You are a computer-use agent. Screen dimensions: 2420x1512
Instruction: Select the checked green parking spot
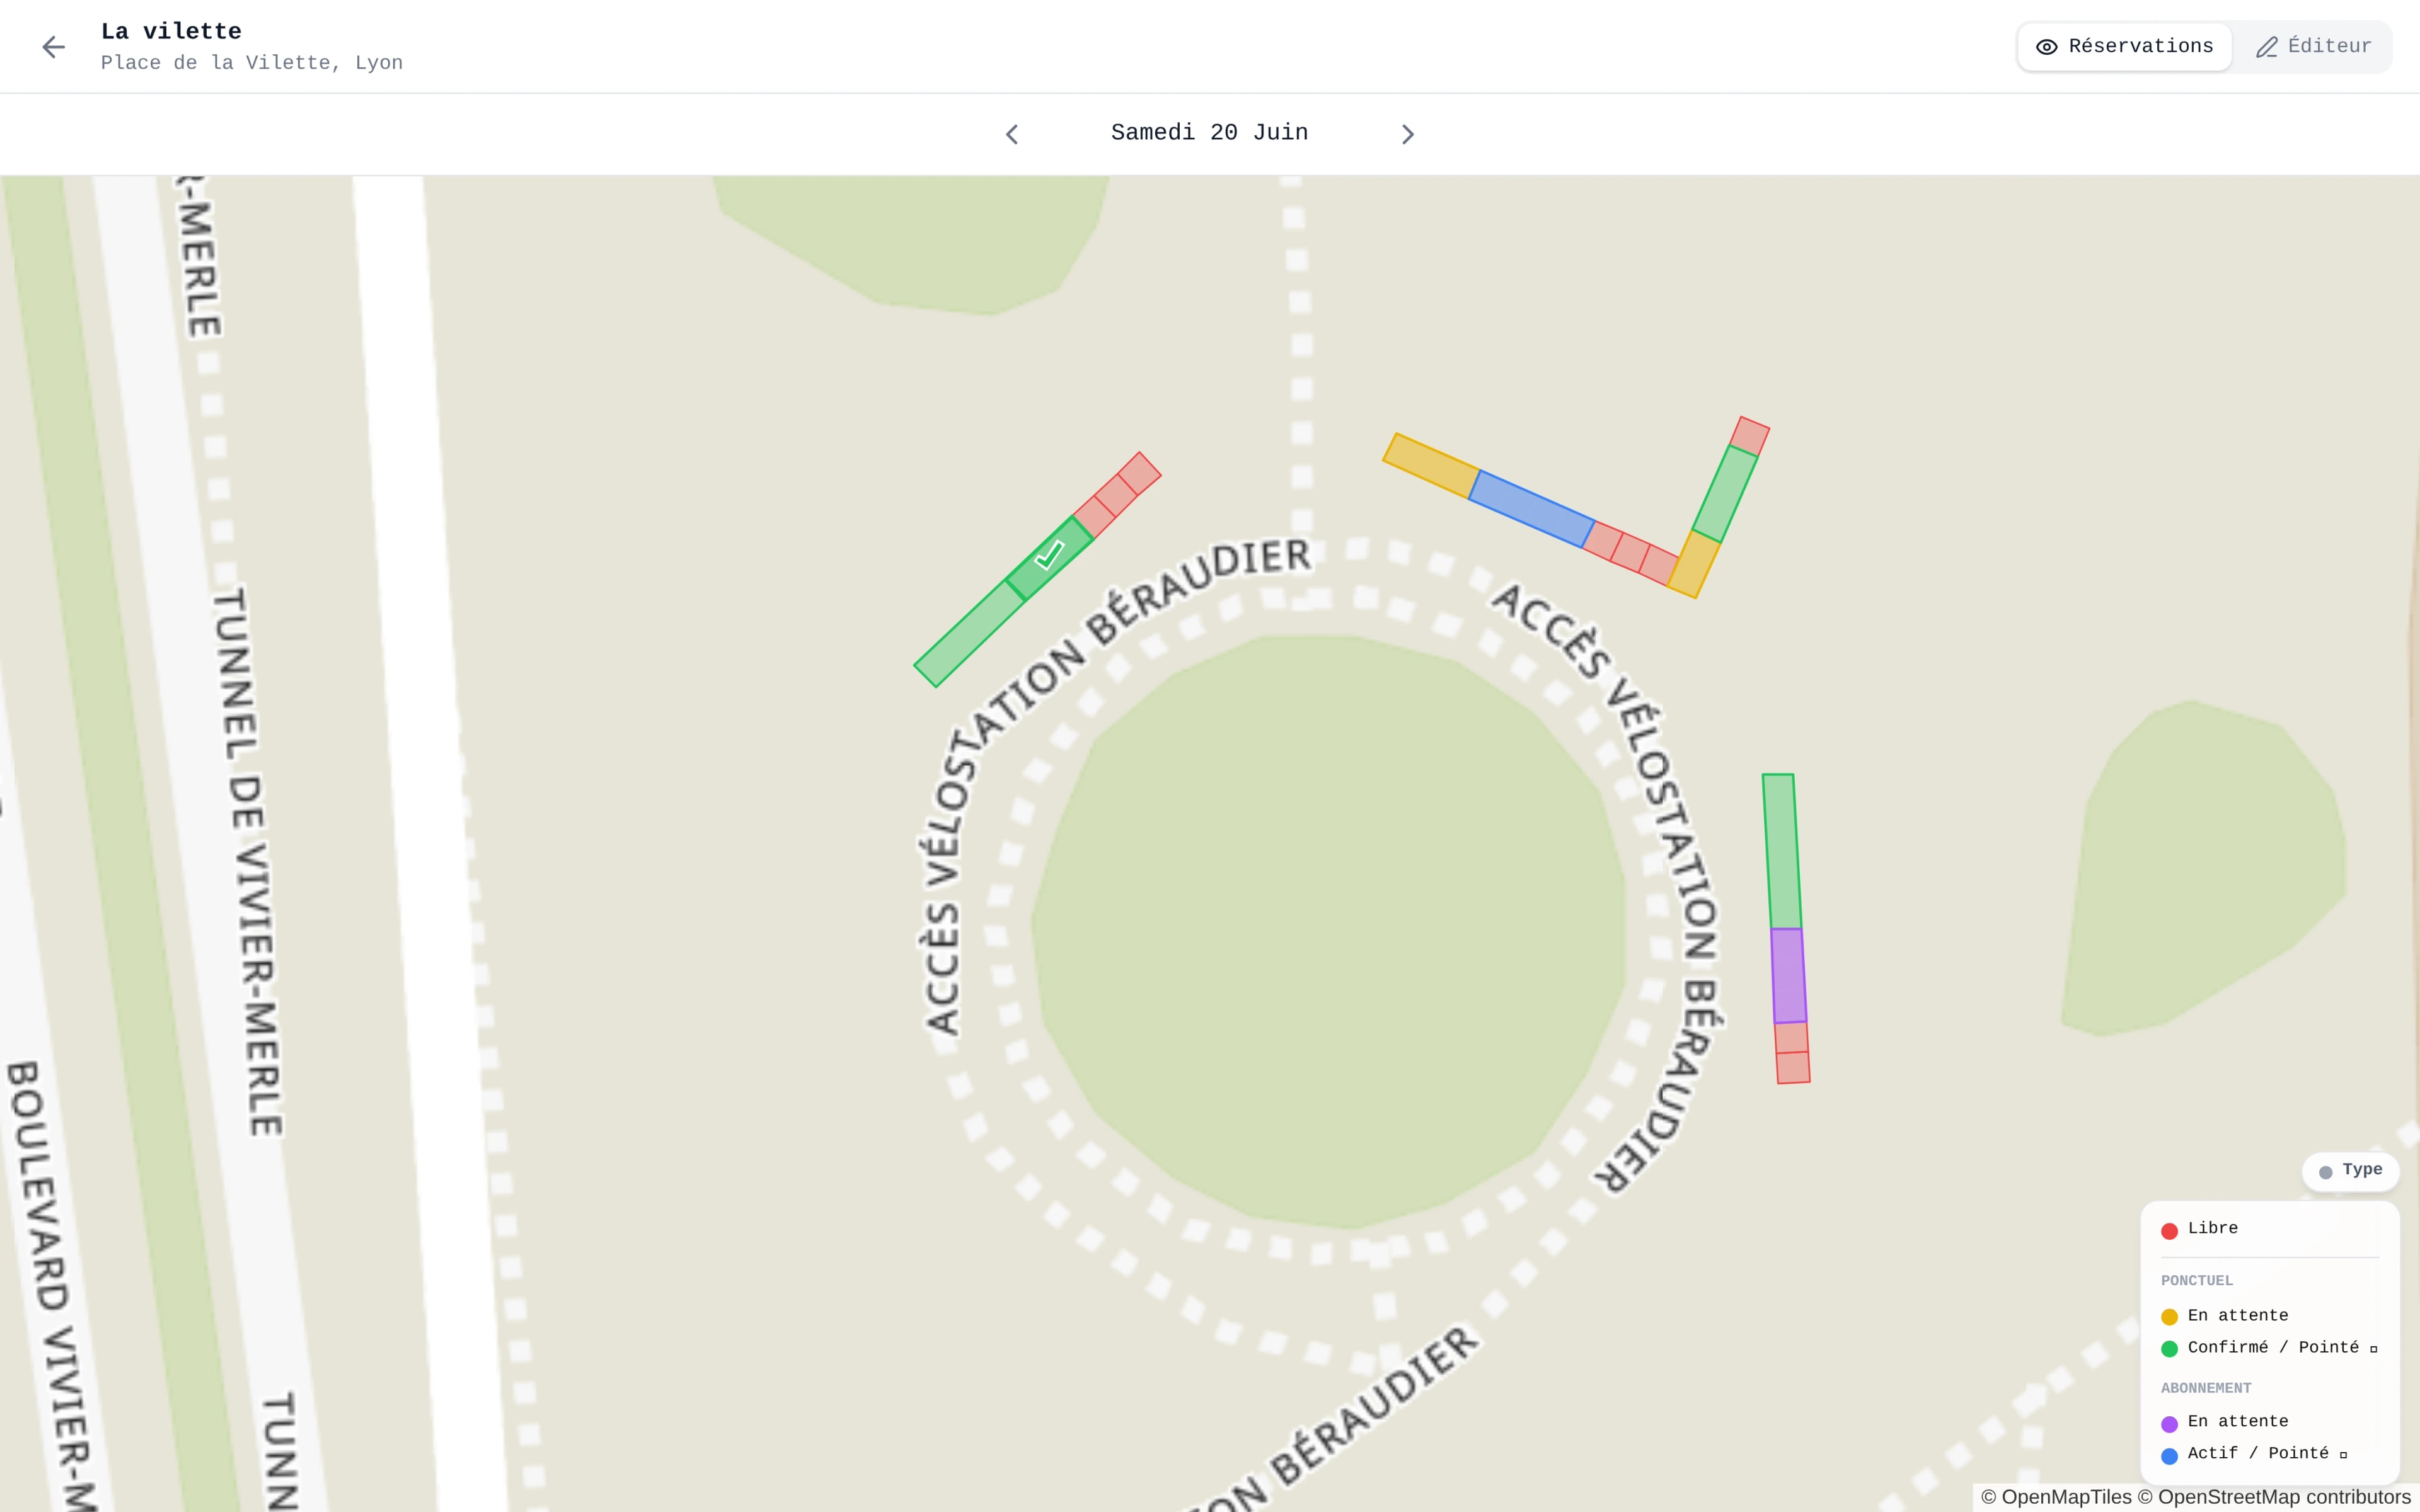pos(1049,558)
